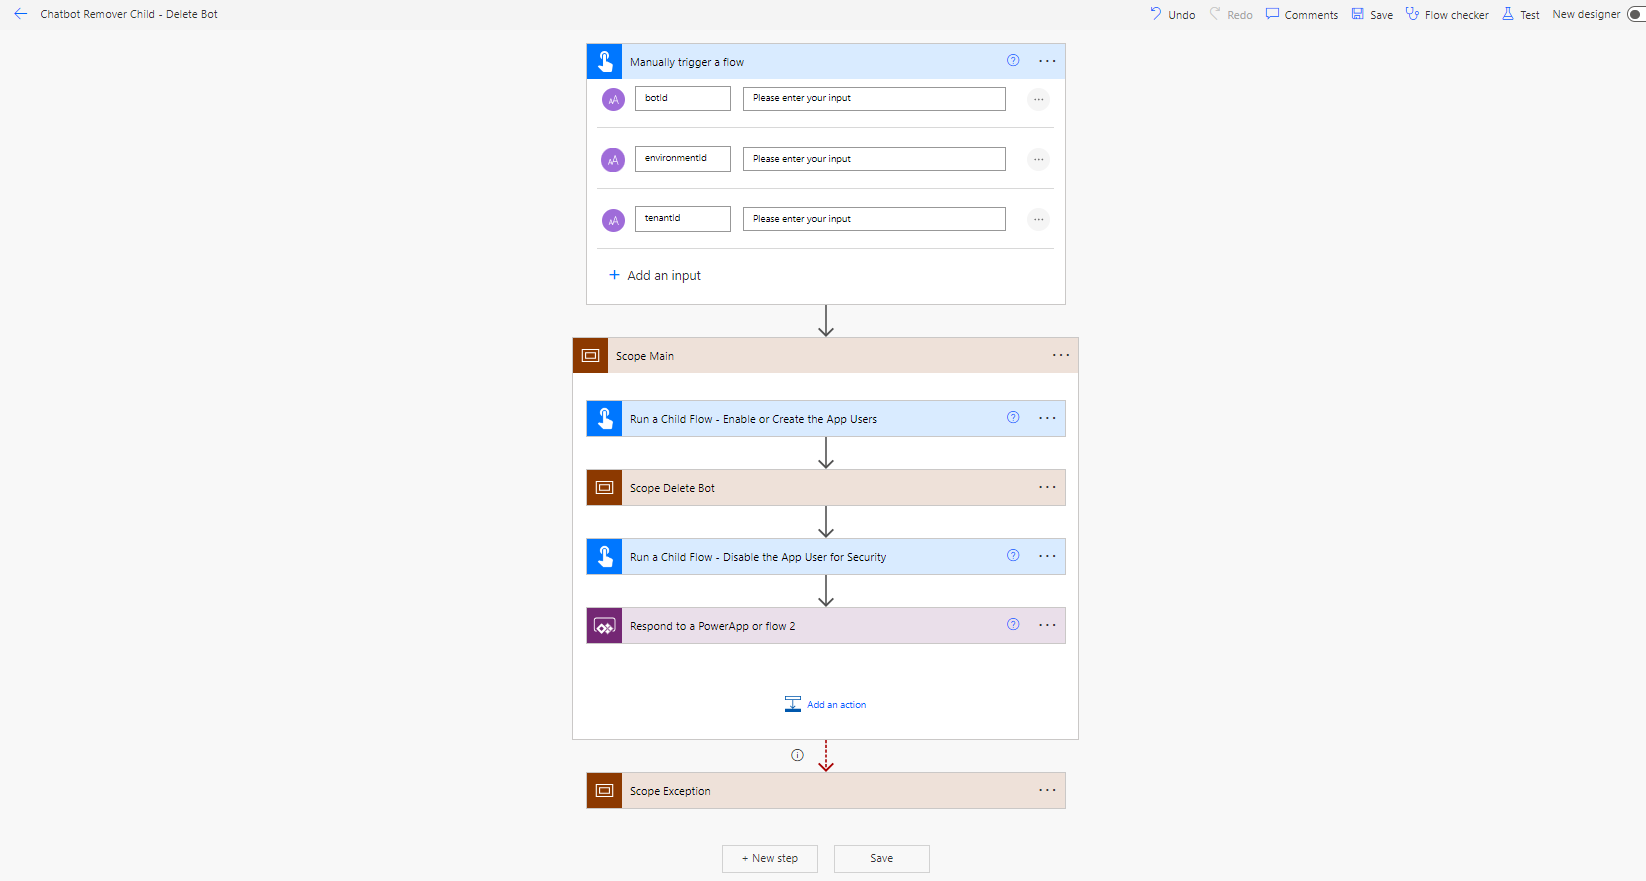Screen dimensions: 1646x881
Task: Open help for Disable the App User for Security
Action: pyautogui.click(x=1013, y=555)
